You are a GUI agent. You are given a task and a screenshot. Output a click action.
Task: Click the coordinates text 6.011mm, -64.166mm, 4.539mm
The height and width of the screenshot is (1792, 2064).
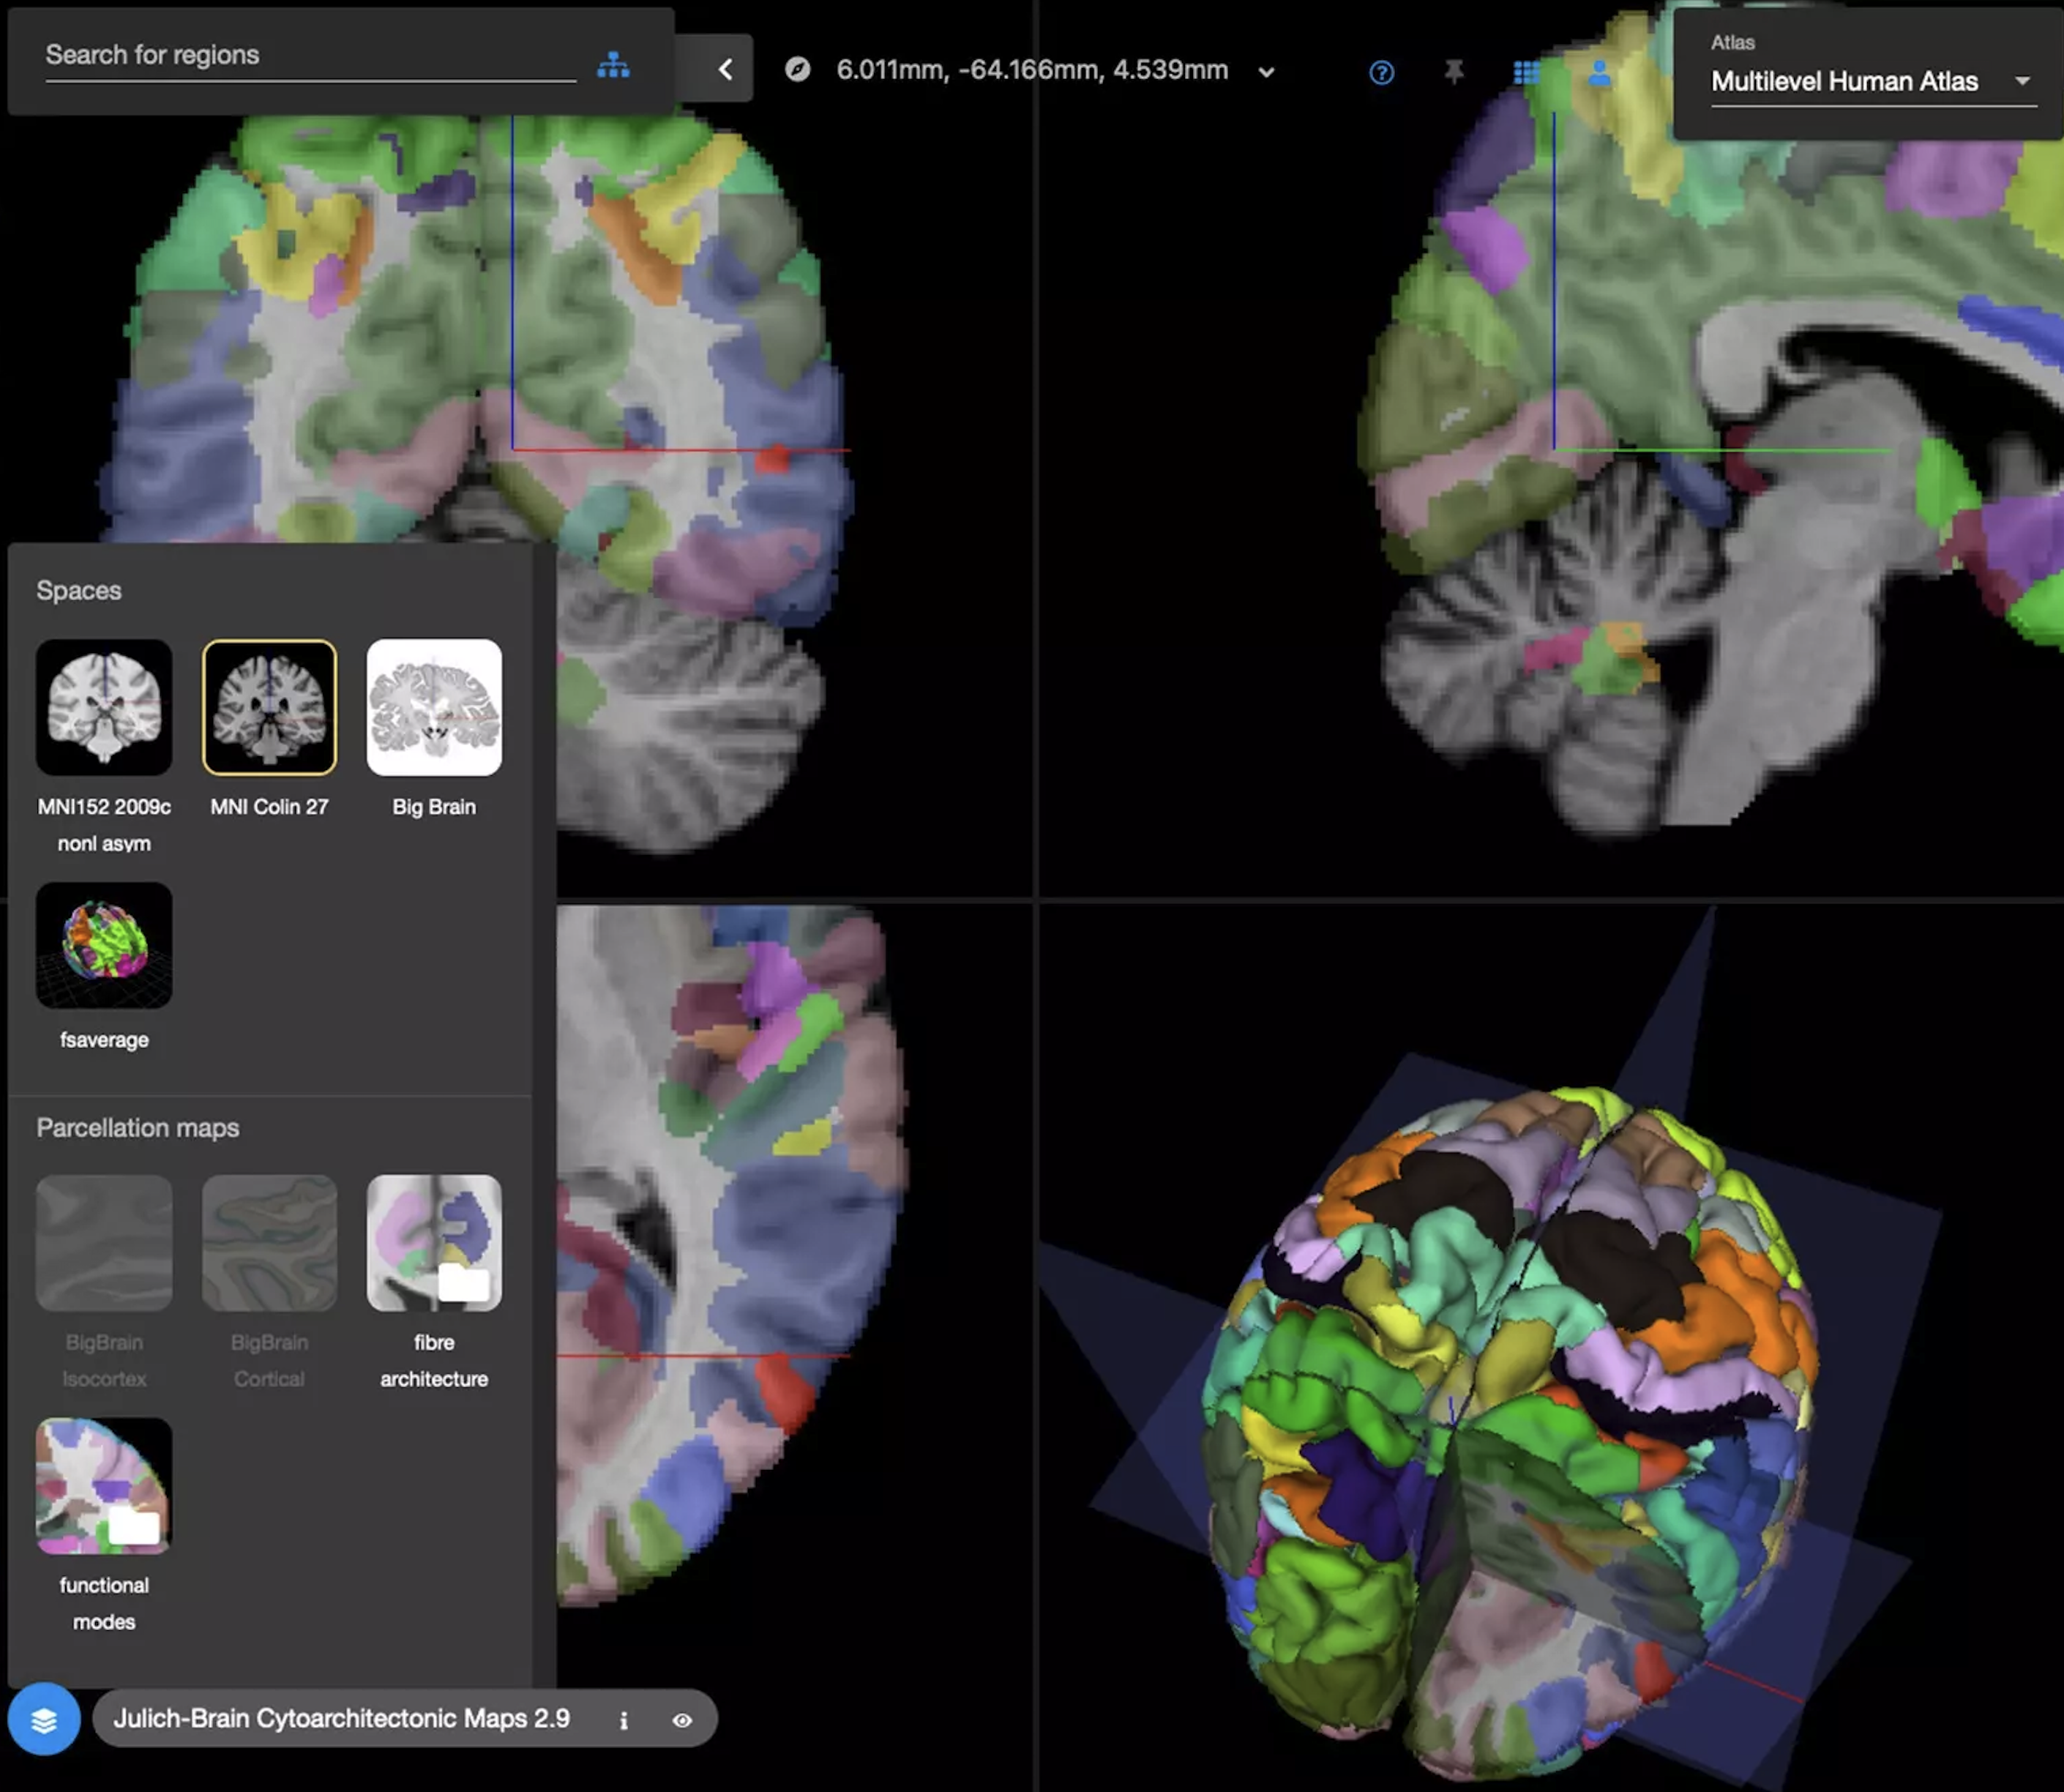coord(1032,70)
